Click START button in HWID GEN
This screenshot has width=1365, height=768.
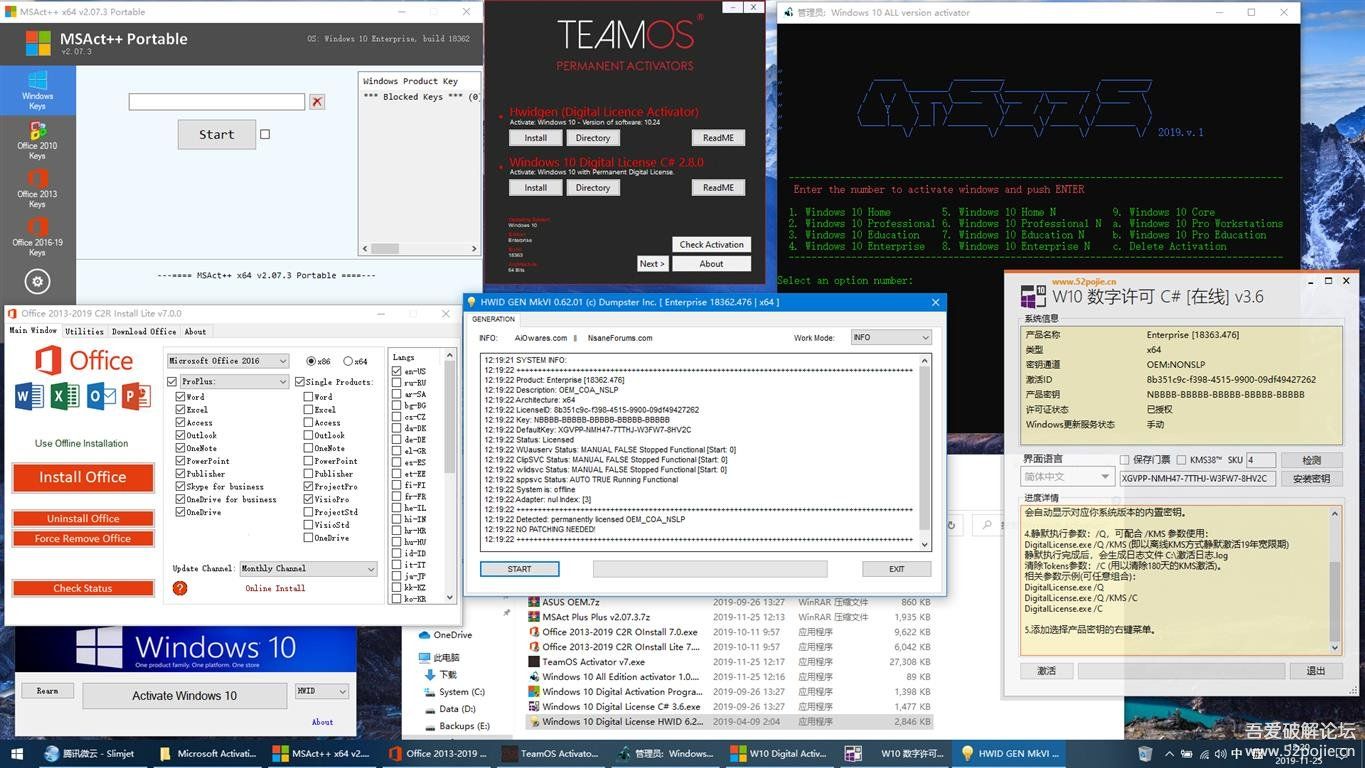click(x=520, y=569)
